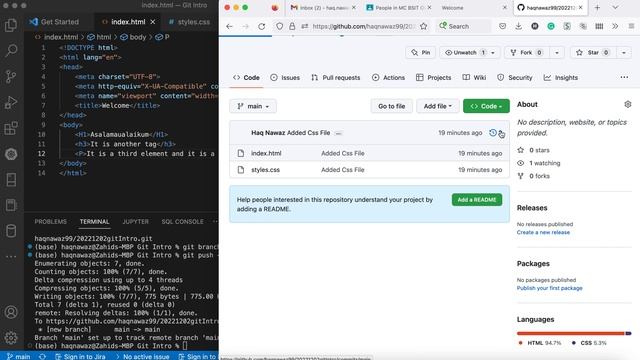The image size is (640, 360).
Task: Open the database icon in activity bar
Action: tap(11, 231)
